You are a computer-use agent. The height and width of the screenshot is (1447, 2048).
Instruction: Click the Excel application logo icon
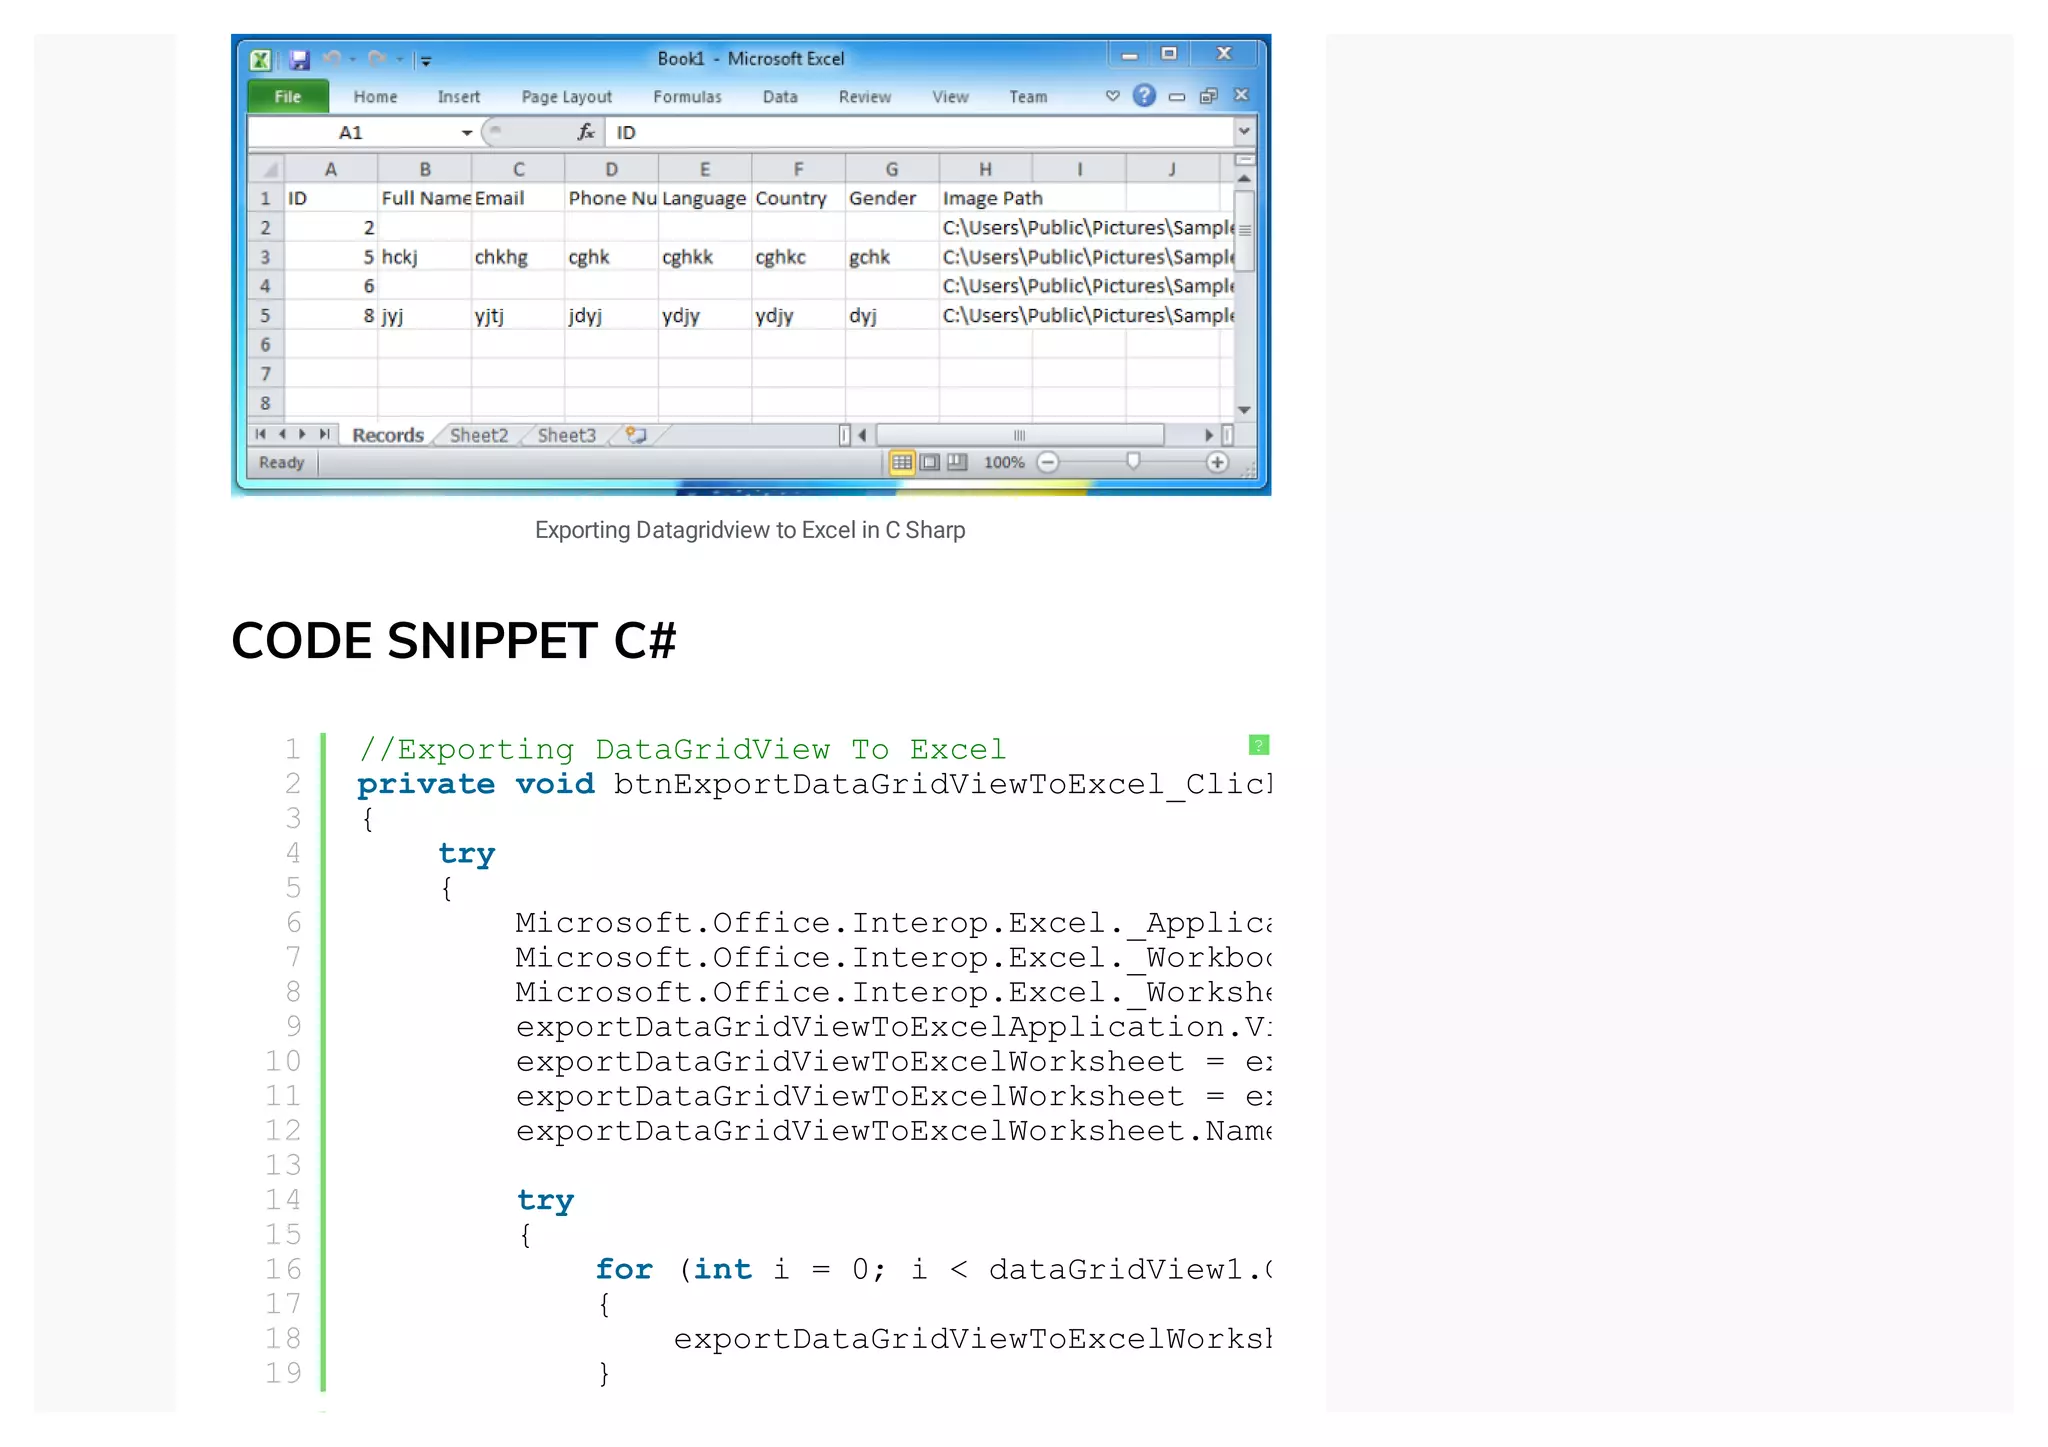[260, 60]
